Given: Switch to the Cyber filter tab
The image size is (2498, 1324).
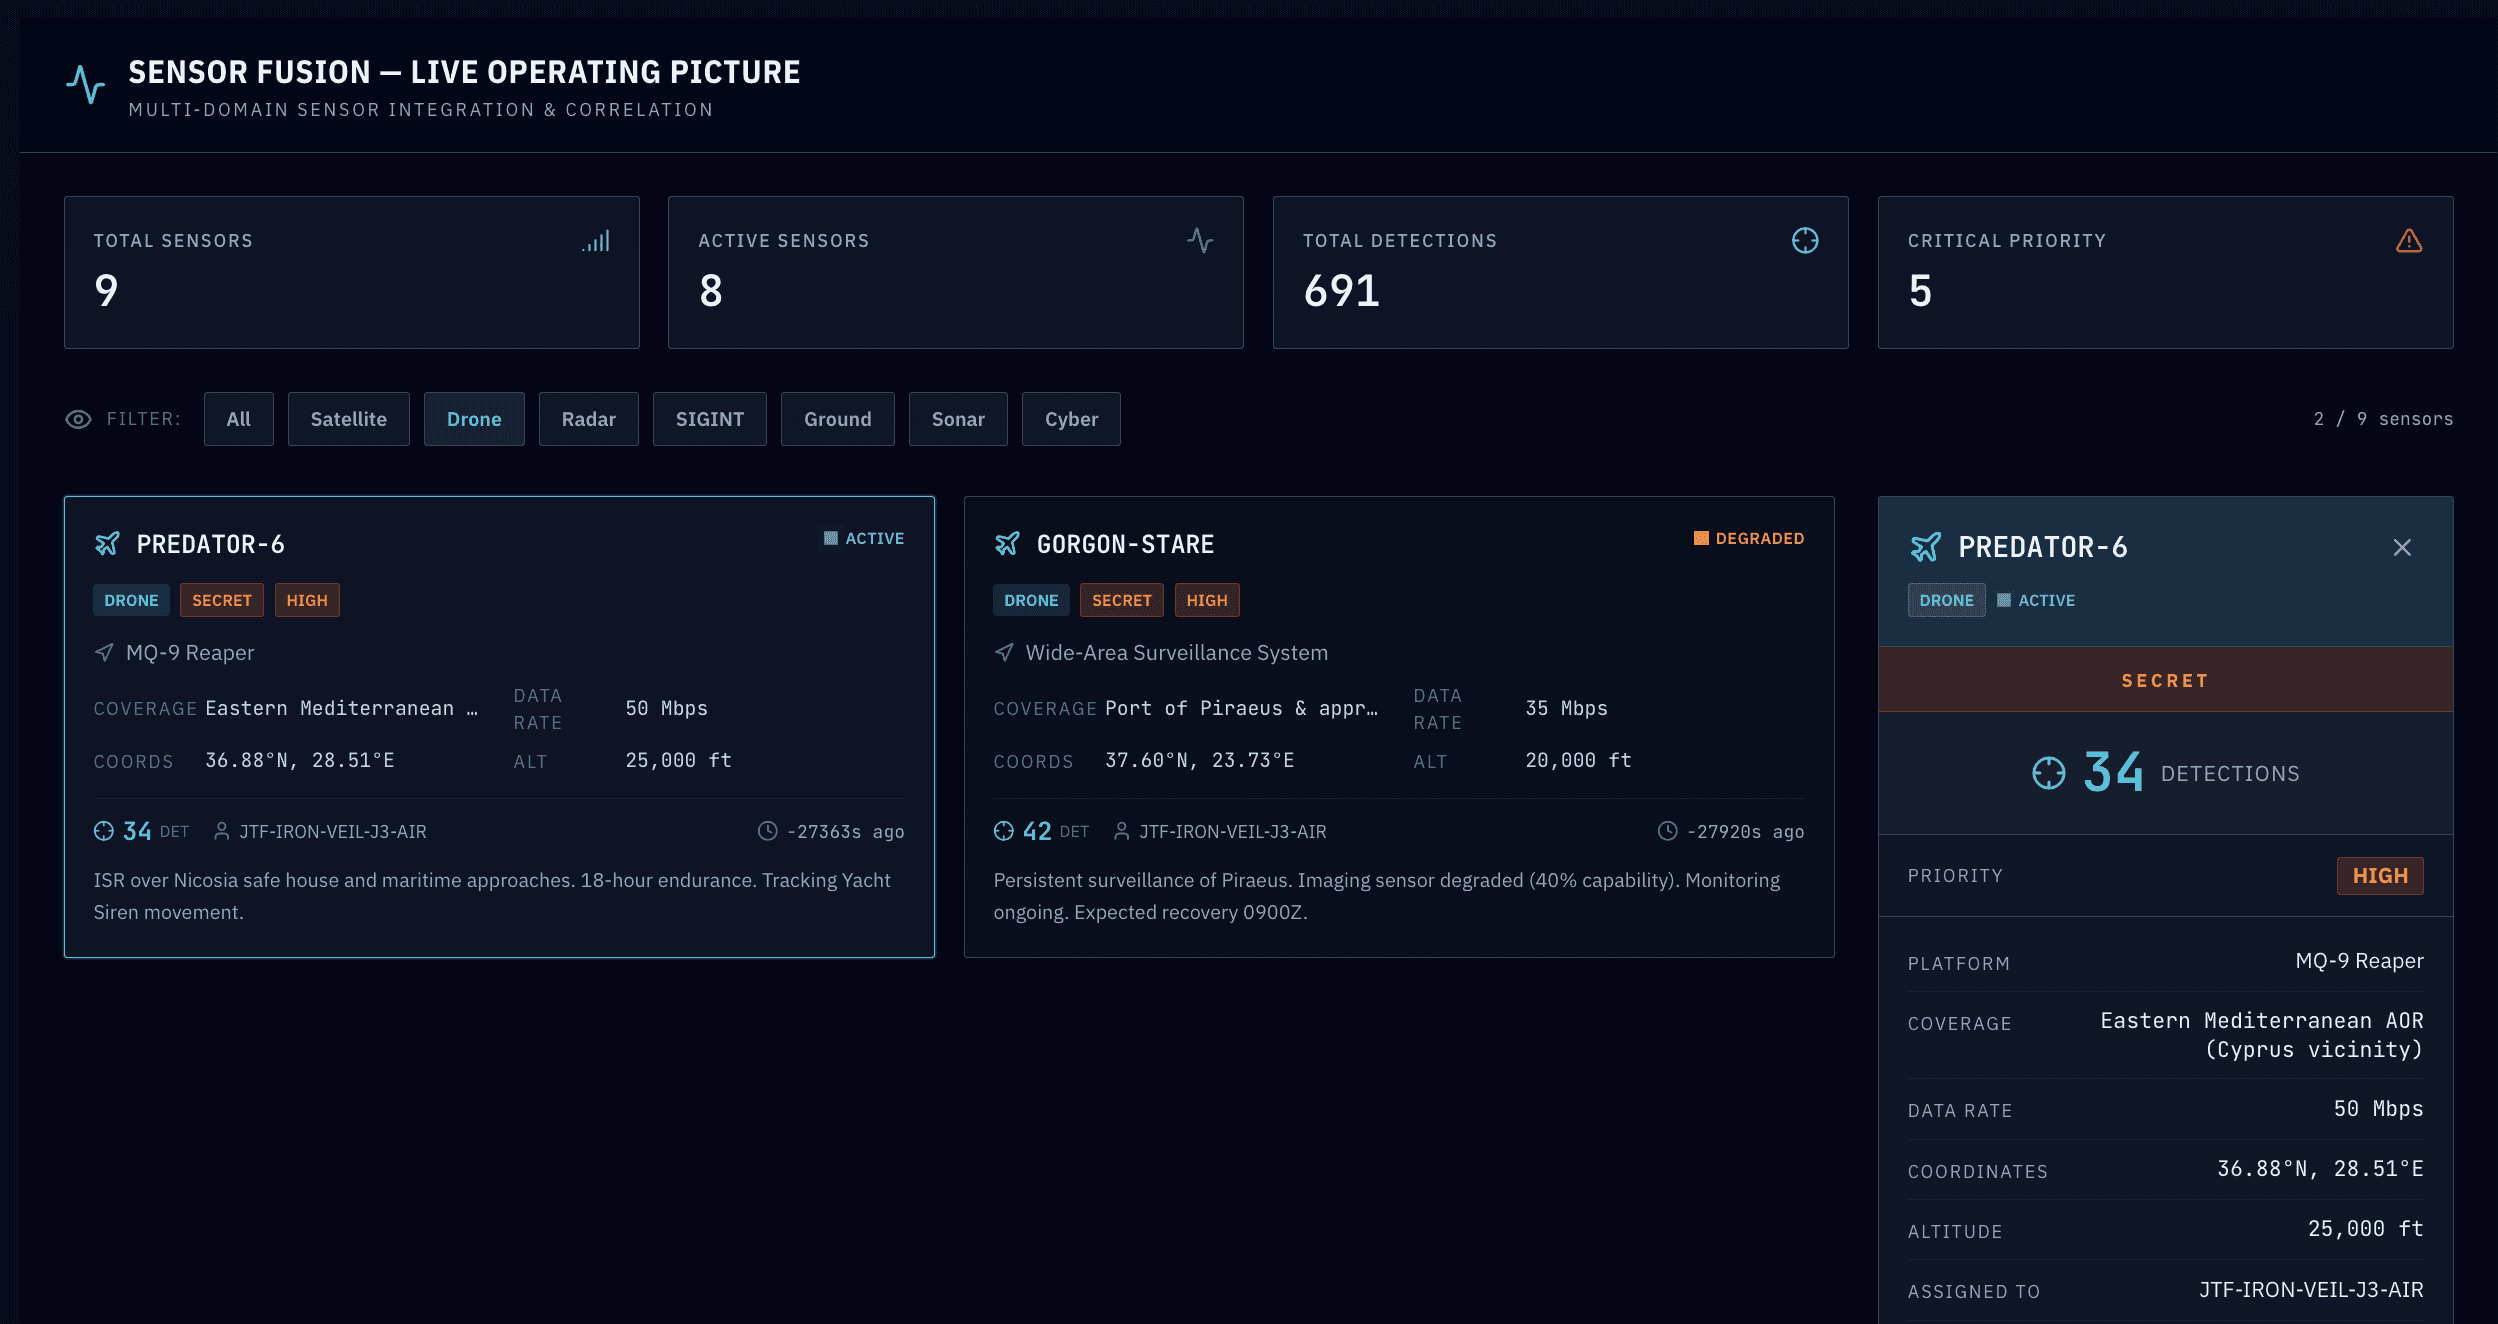Looking at the screenshot, I should [1071, 418].
